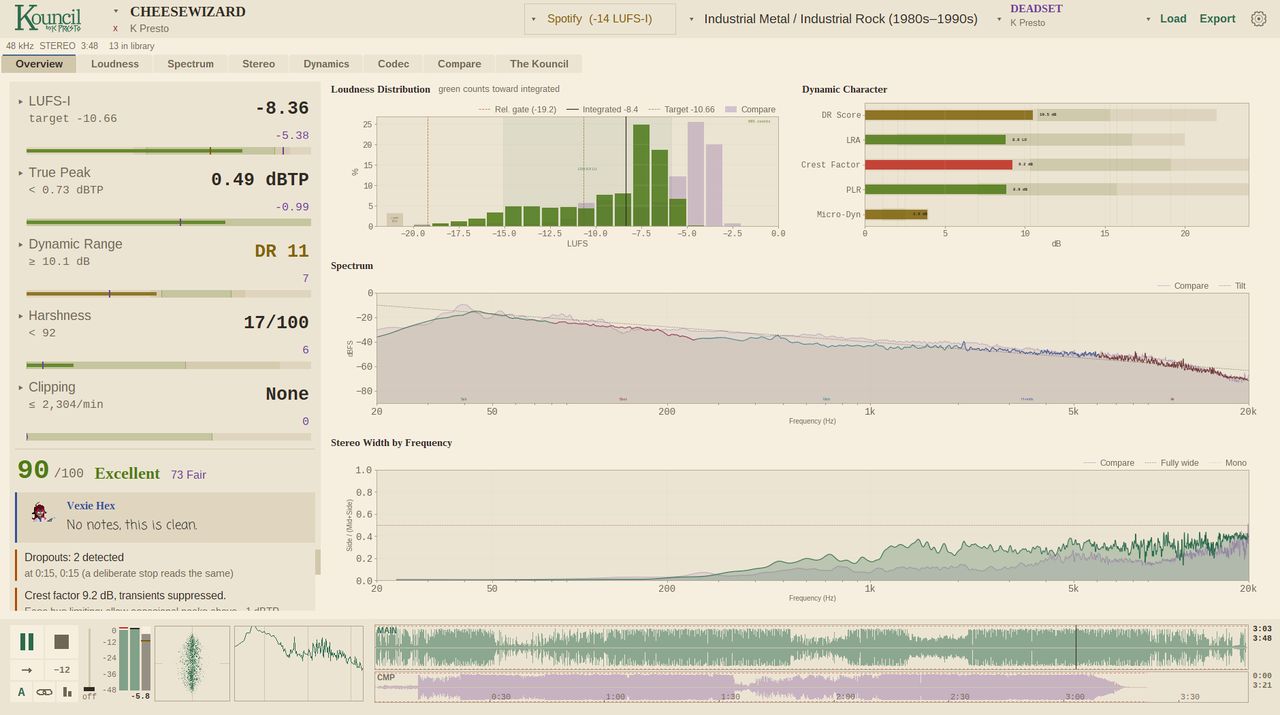Seek in the MAIN waveform timeline
Image resolution: width=1280 pixels, height=715 pixels.
[x=811, y=647]
